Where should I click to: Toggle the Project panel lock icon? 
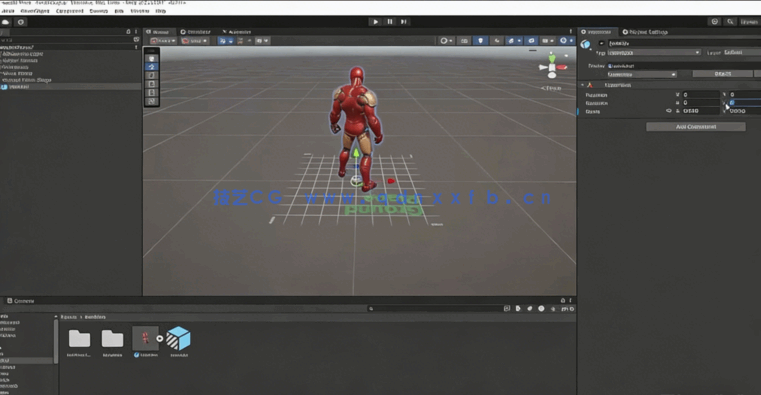click(x=562, y=300)
